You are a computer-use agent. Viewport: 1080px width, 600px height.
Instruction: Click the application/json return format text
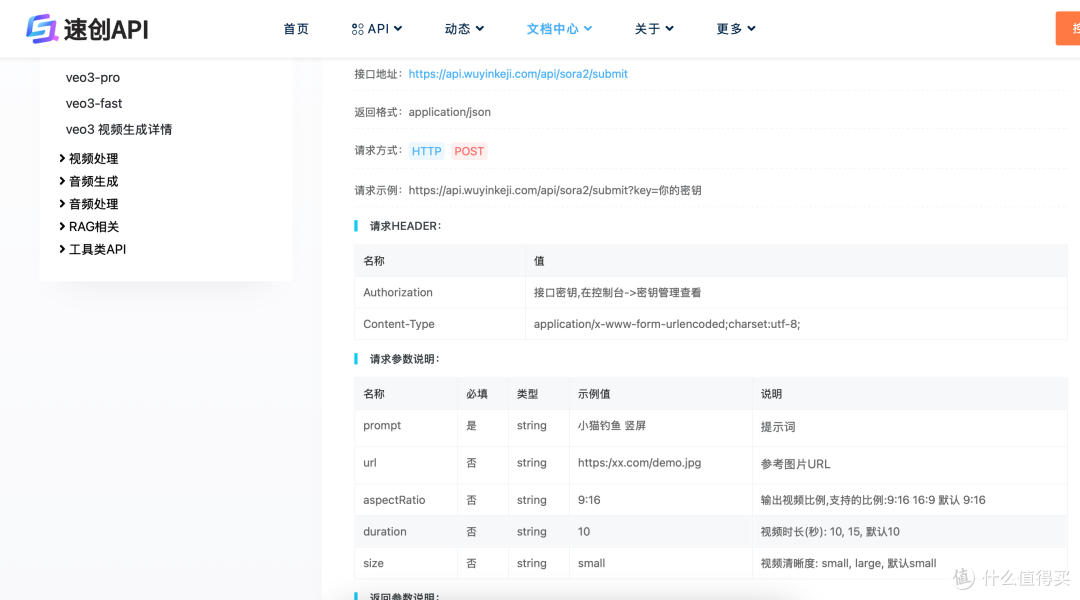tap(450, 112)
